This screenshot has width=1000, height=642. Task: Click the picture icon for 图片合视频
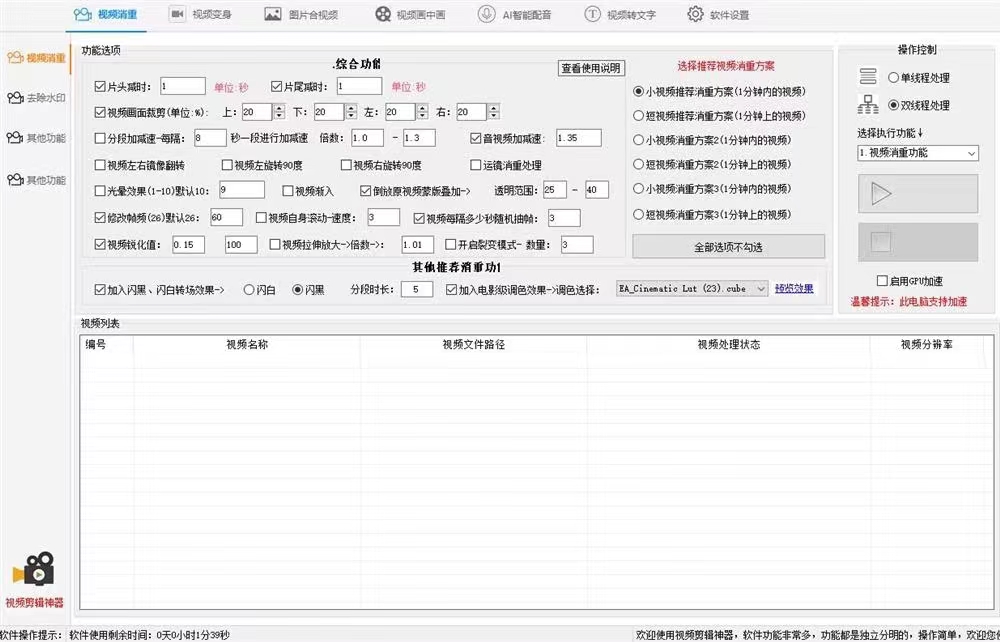(x=272, y=15)
